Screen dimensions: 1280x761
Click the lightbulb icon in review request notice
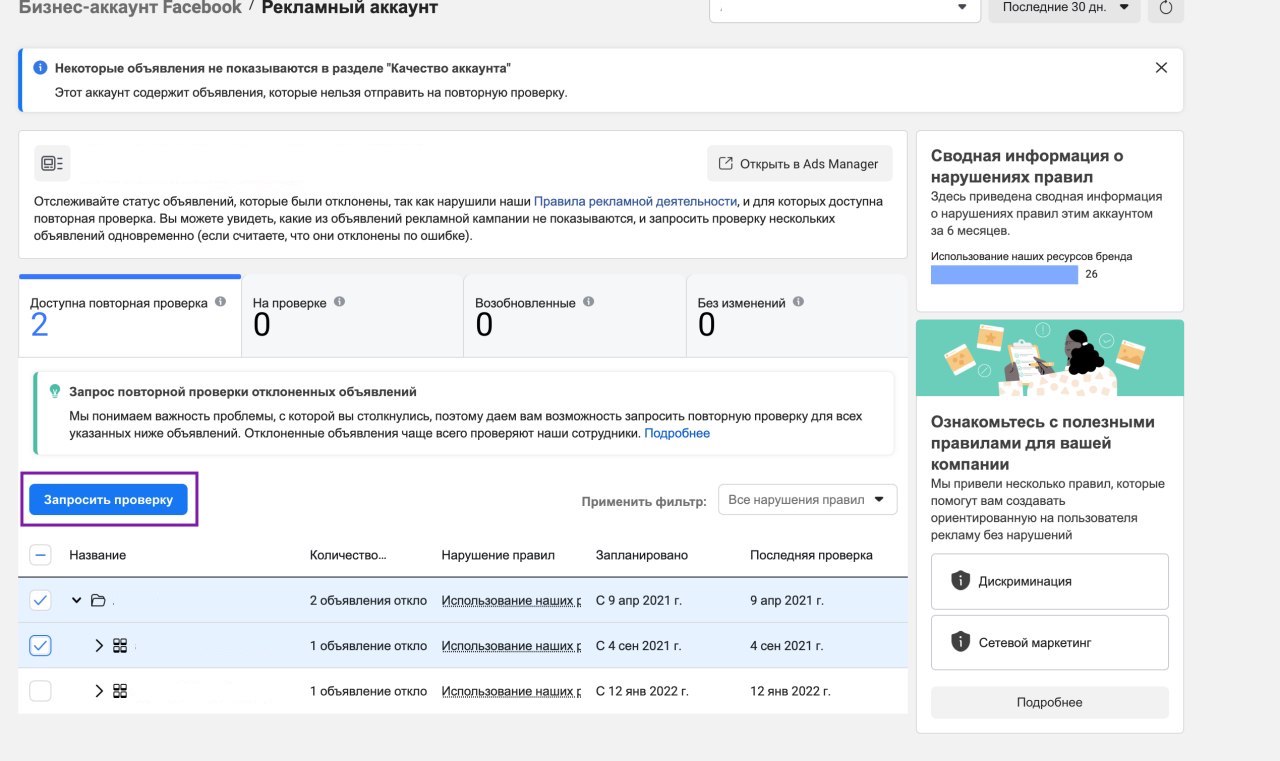pyautogui.click(x=55, y=392)
